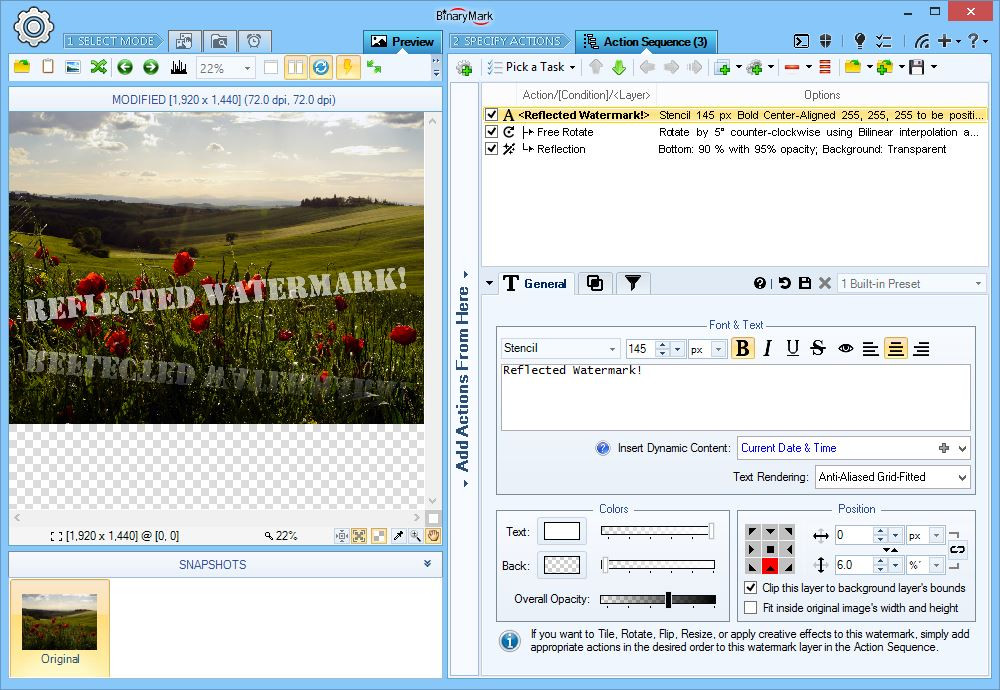
Task: Align text to the right
Action: point(921,349)
